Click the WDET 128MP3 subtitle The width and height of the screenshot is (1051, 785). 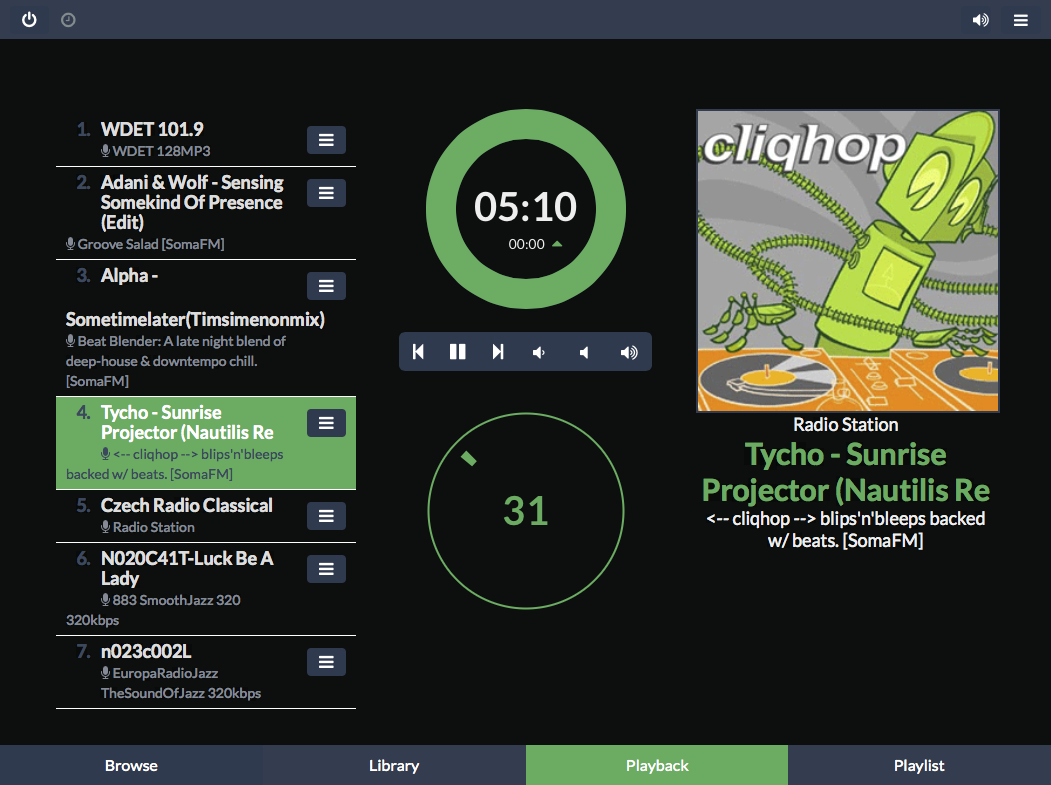coord(162,151)
